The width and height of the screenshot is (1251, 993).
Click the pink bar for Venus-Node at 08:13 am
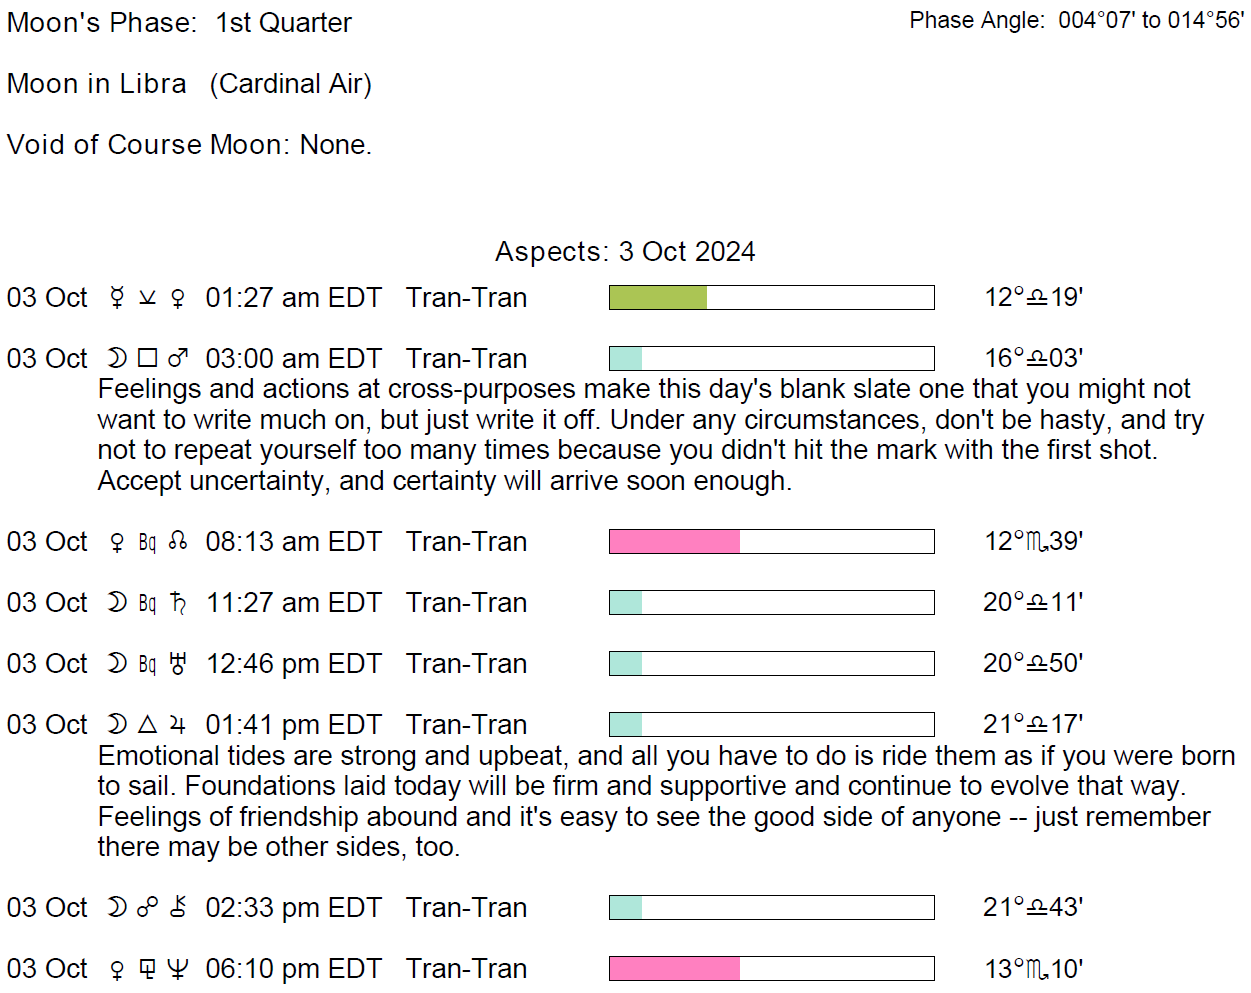[x=674, y=542]
